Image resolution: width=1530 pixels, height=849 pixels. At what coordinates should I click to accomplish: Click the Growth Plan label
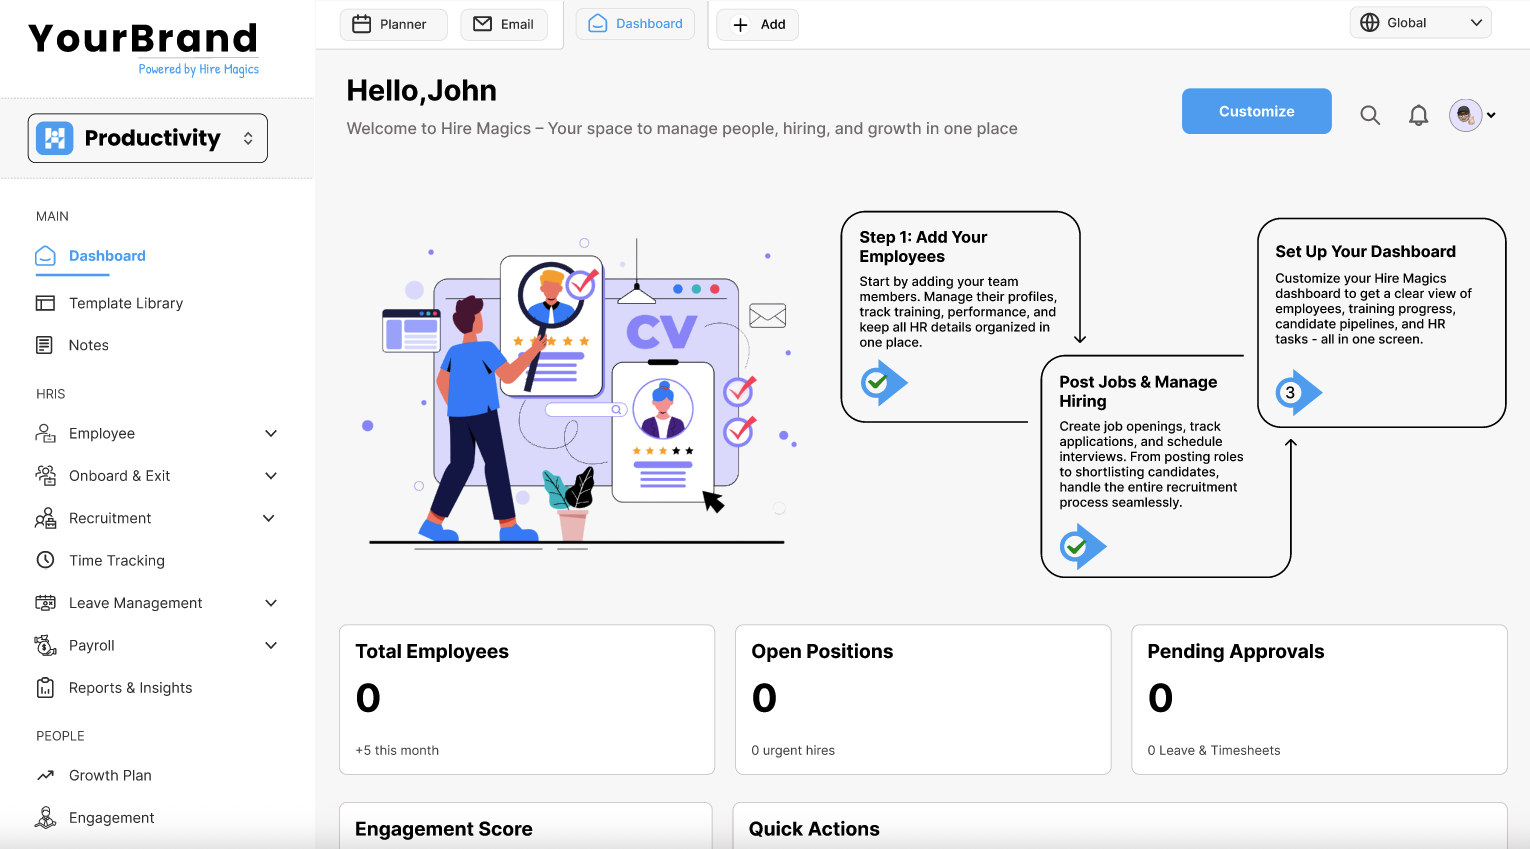point(110,775)
